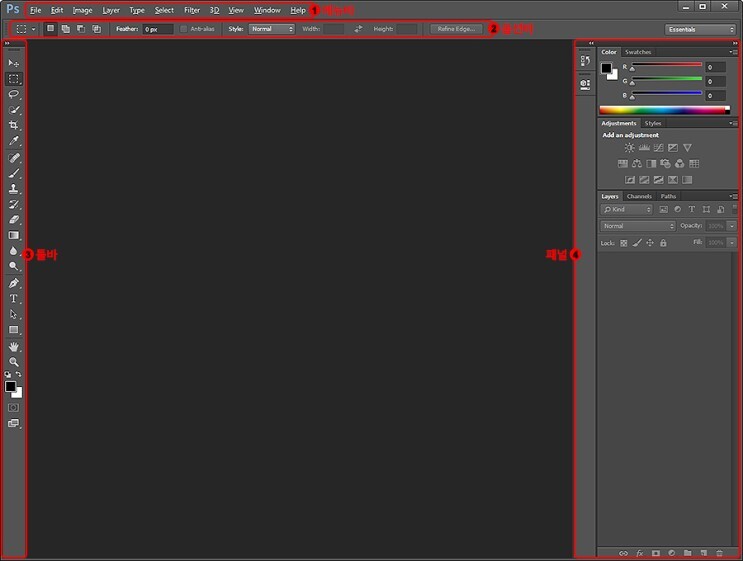
Task: Switch to the Styles tab
Action: 652,123
